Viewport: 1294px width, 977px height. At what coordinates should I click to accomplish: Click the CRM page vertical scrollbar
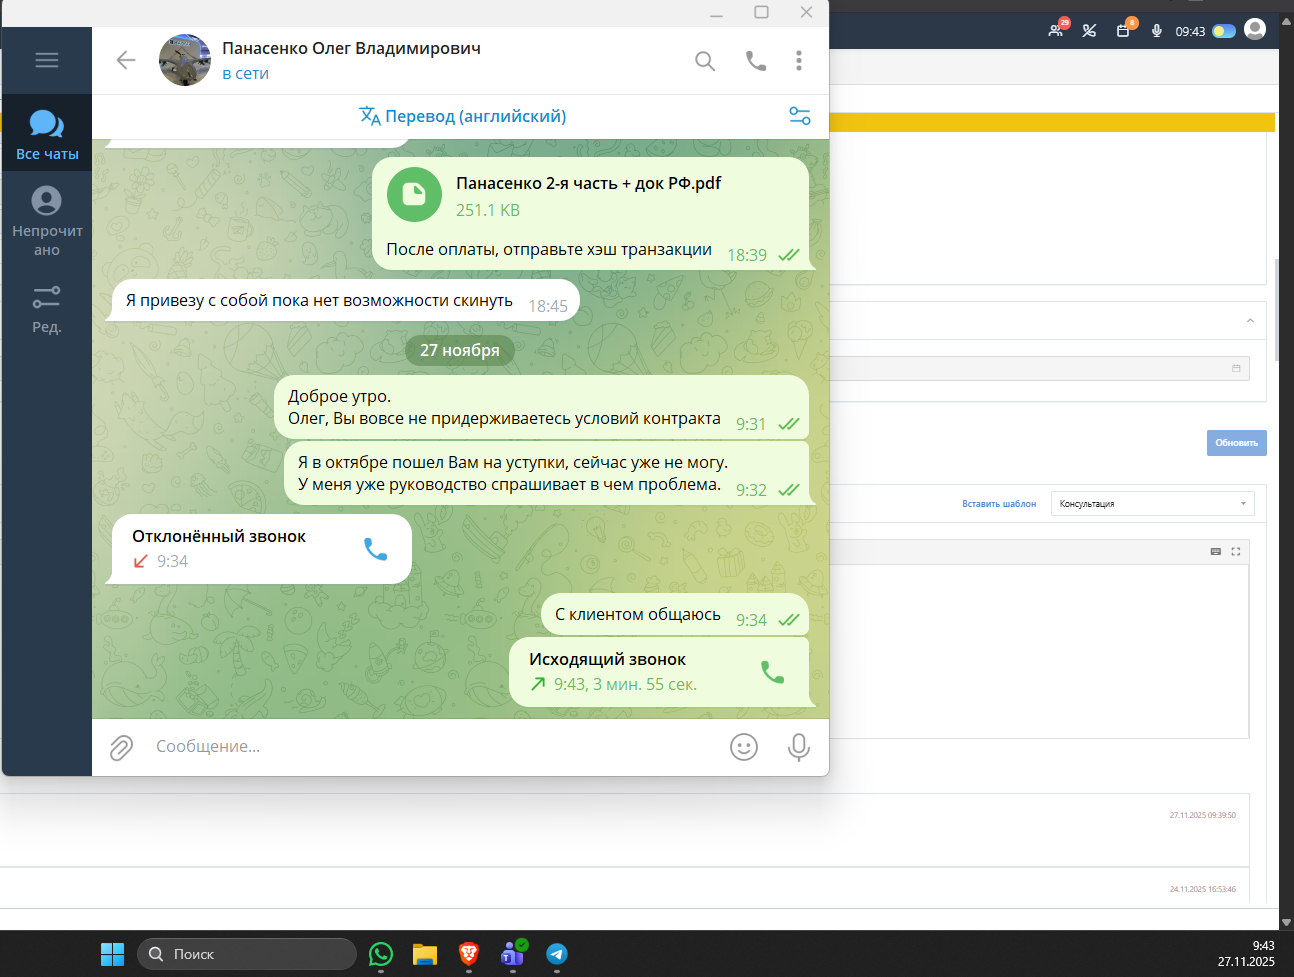click(x=1276, y=310)
